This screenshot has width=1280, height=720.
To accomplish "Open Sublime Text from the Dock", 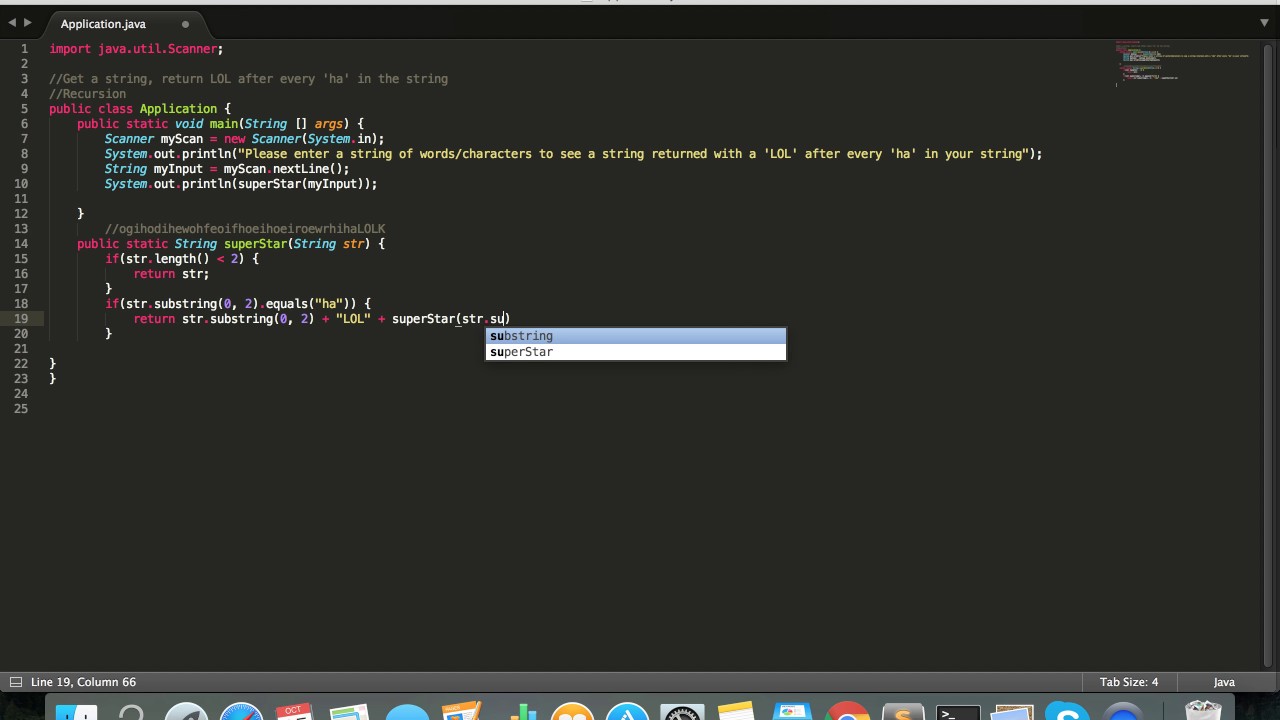I will point(902,712).
